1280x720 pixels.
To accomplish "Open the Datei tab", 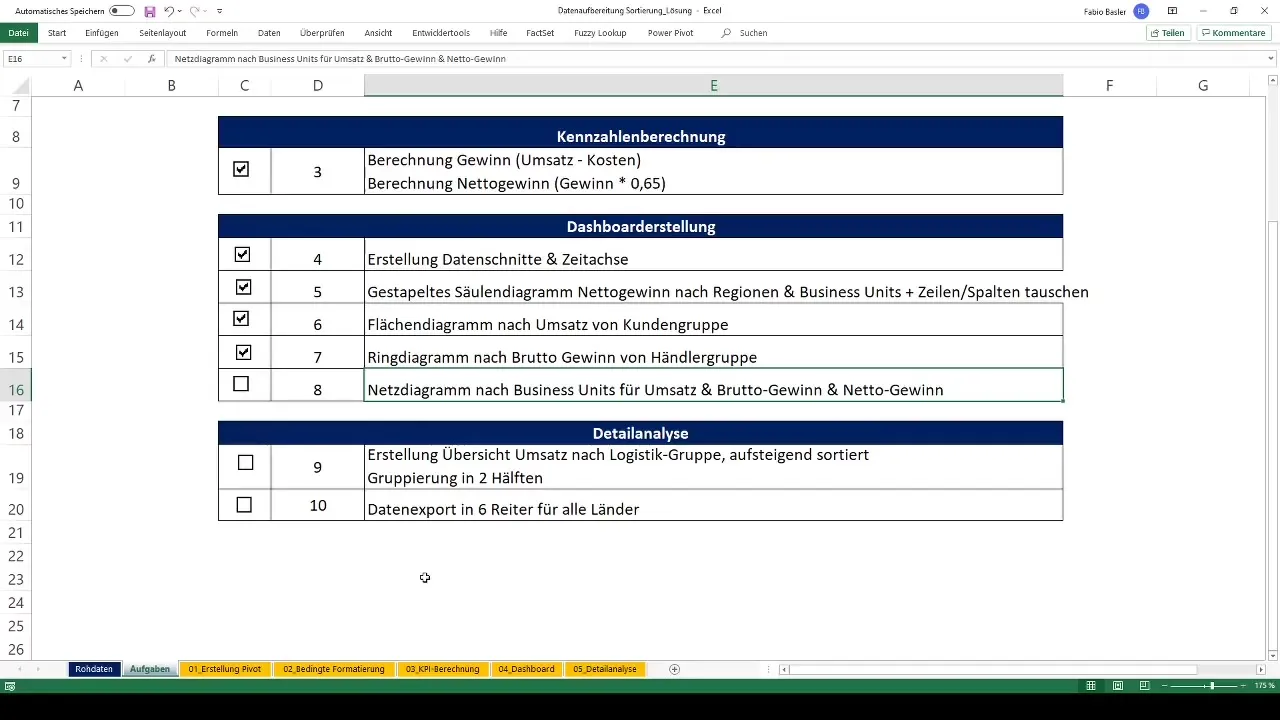I will point(18,33).
